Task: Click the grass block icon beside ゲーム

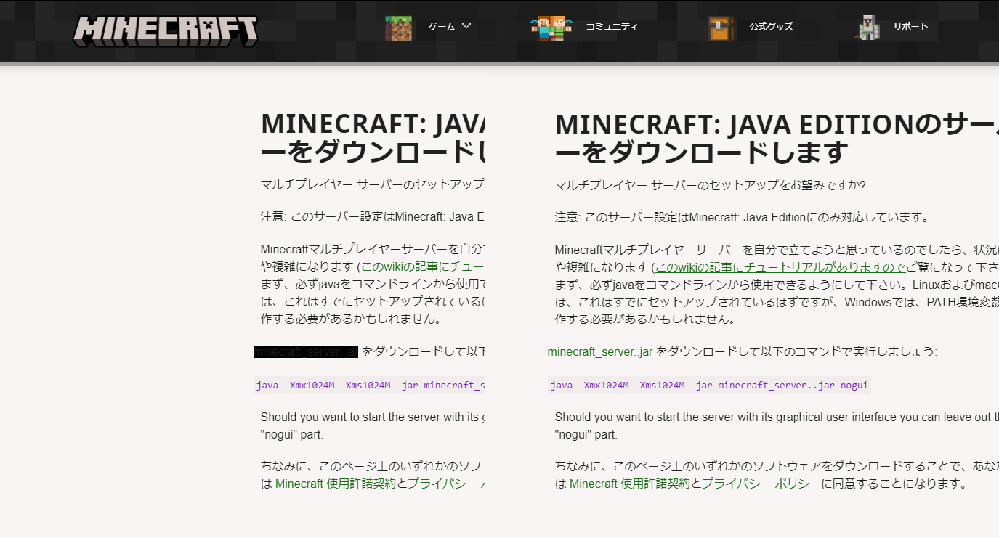Action: 398,27
